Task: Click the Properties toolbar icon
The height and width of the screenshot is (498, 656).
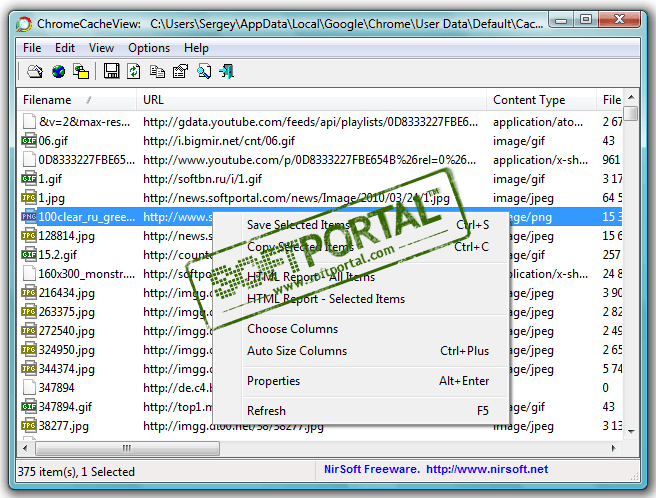Action: (x=181, y=72)
